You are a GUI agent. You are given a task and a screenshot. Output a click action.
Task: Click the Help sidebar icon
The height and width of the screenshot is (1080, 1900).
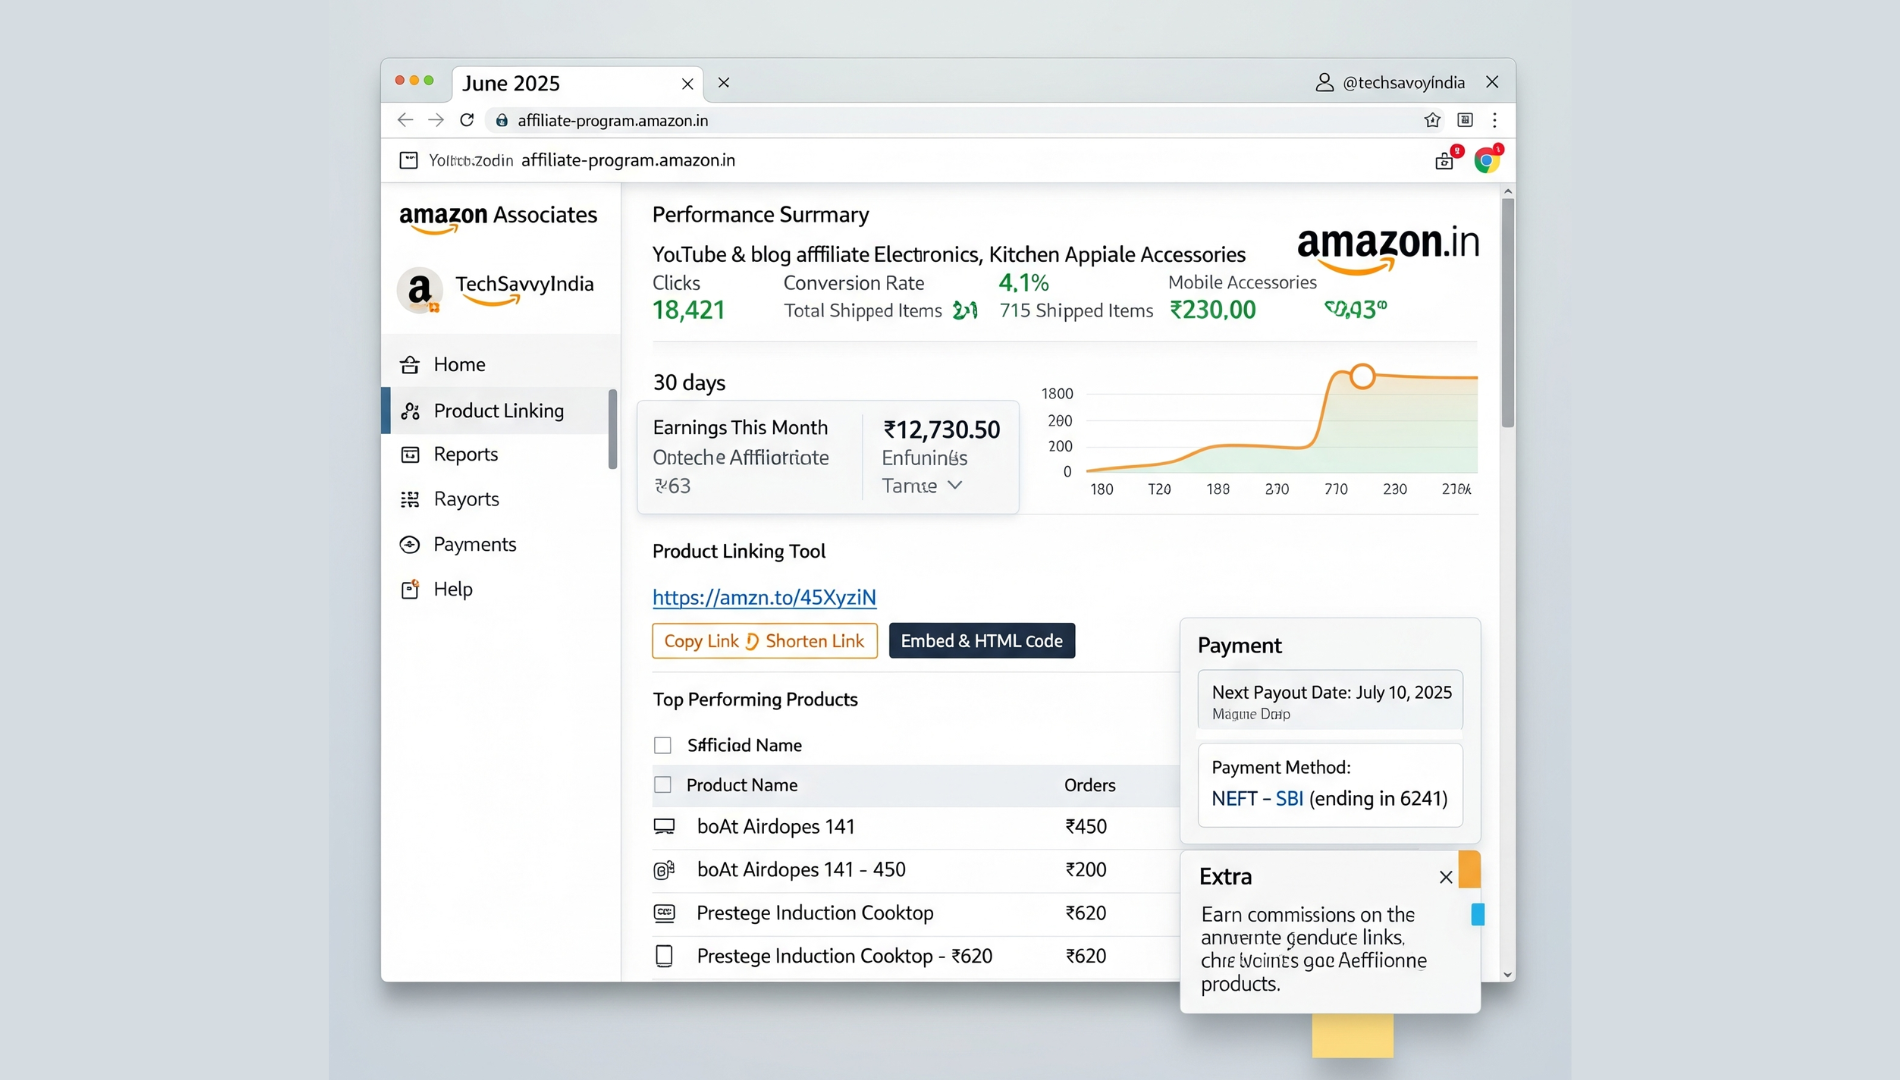(x=410, y=589)
